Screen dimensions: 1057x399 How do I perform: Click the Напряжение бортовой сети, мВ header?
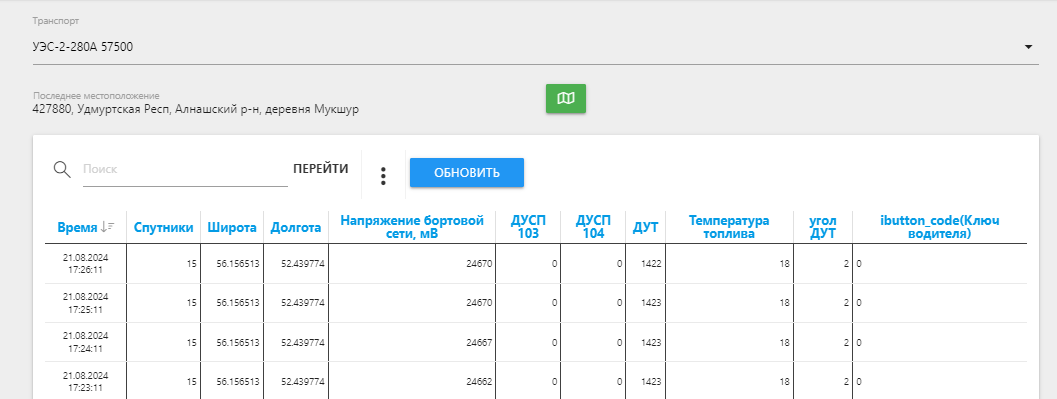[412, 227]
